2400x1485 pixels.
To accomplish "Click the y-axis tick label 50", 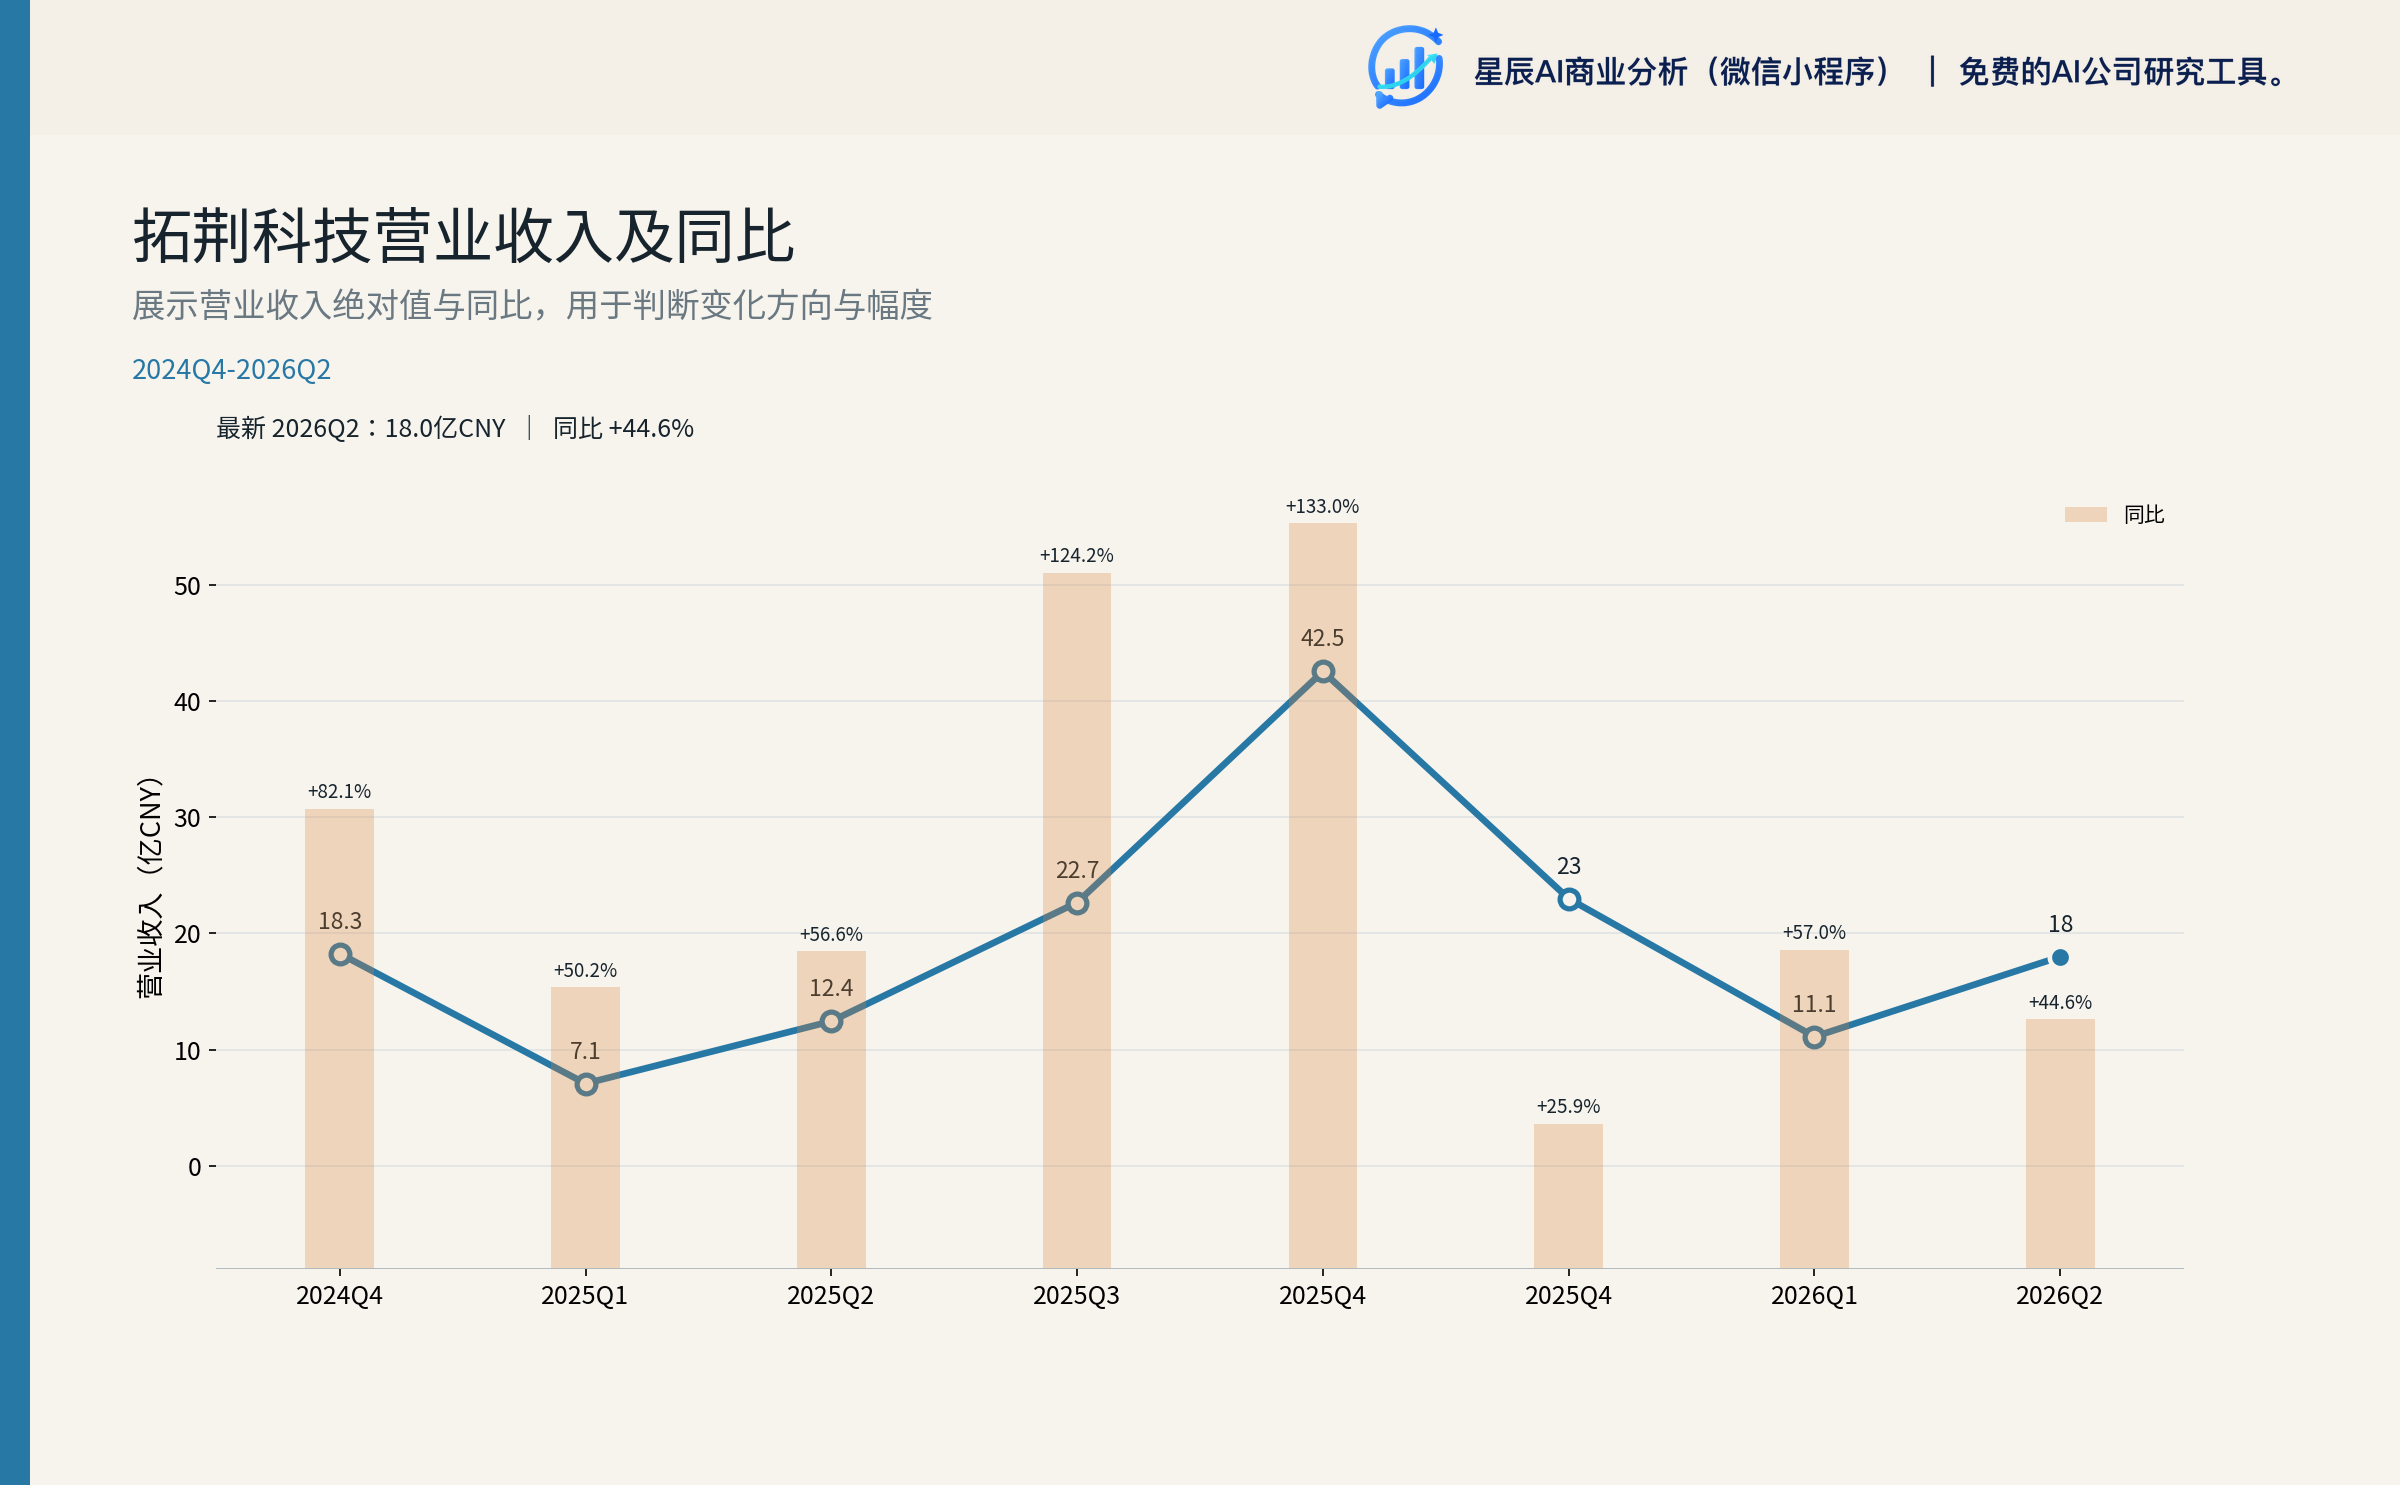I will 187,586.
